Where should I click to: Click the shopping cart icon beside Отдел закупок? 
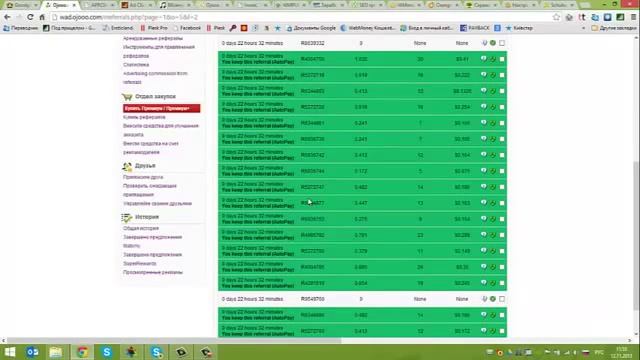point(127,97)
